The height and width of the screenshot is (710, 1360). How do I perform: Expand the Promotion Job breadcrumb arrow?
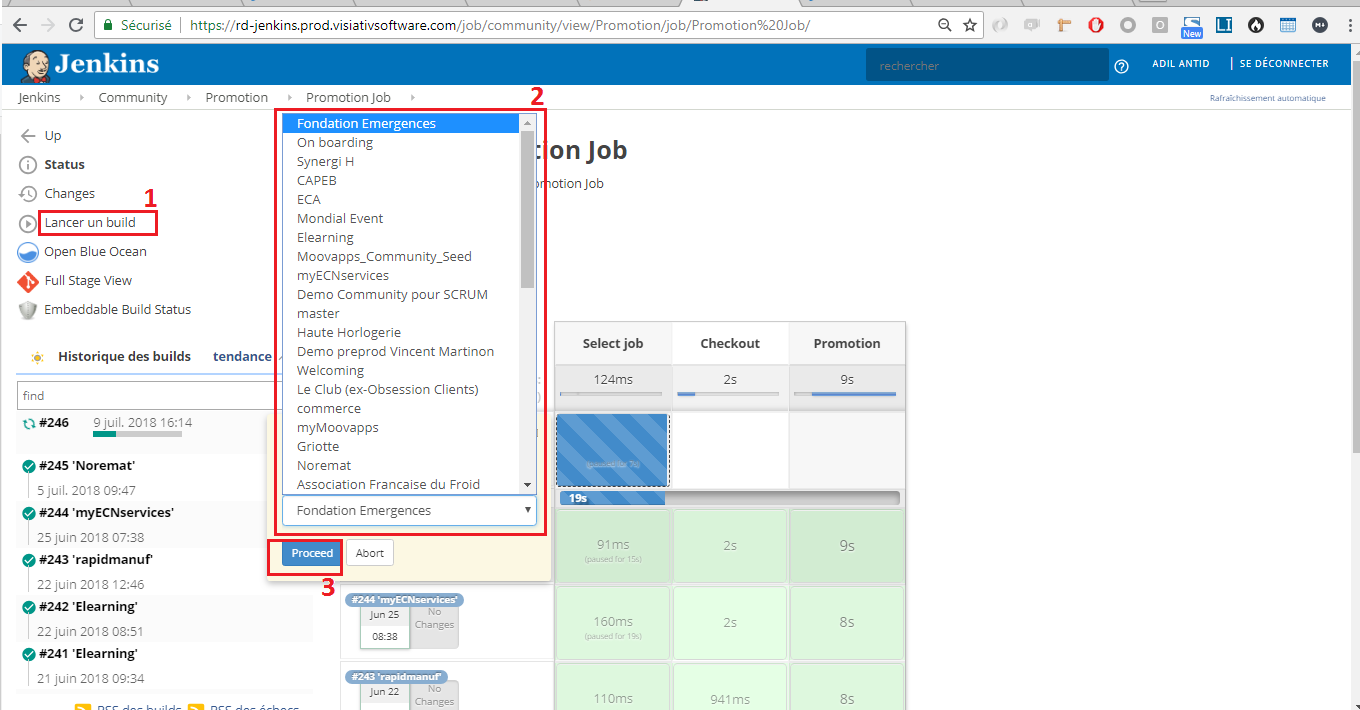(x=411, y=98)
